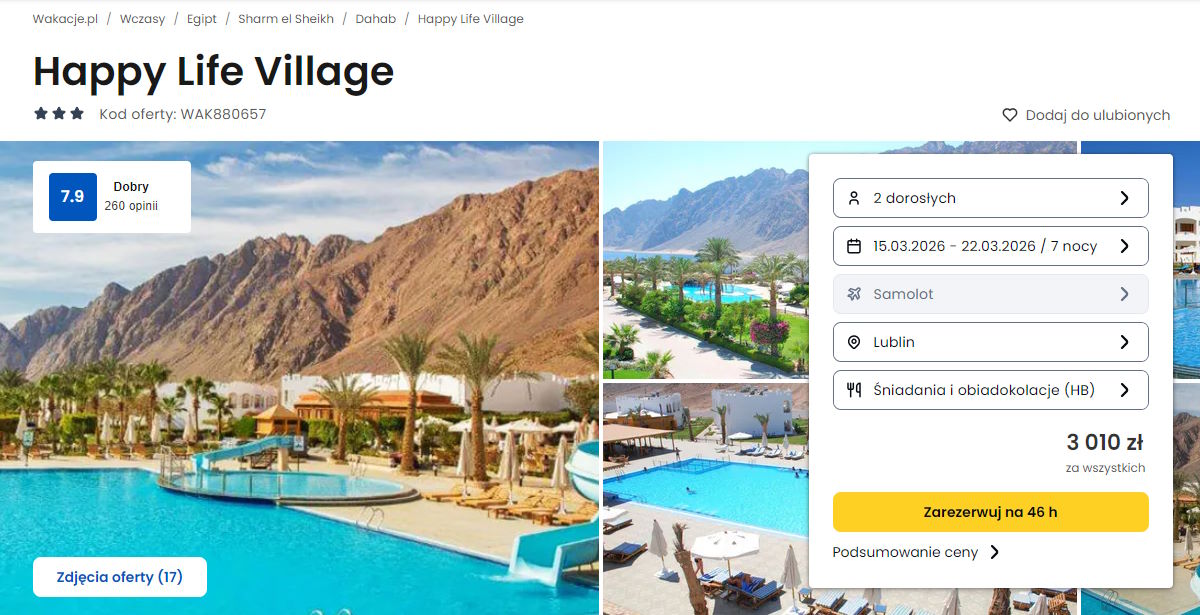1200x615 pixels.
Task: Expand the 2 dorosłych traveler selector
Action: pyautogui.click(x=991, y=198)
